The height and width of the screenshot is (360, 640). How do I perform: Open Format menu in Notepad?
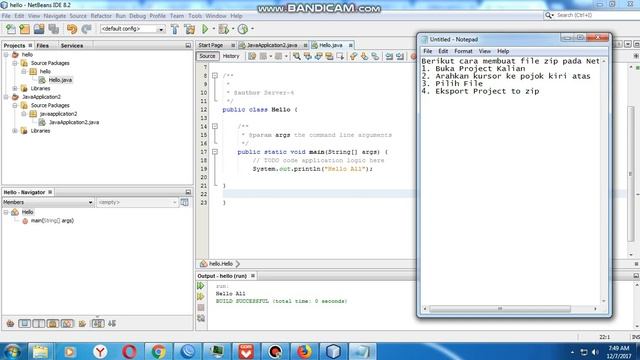(463, 51)
